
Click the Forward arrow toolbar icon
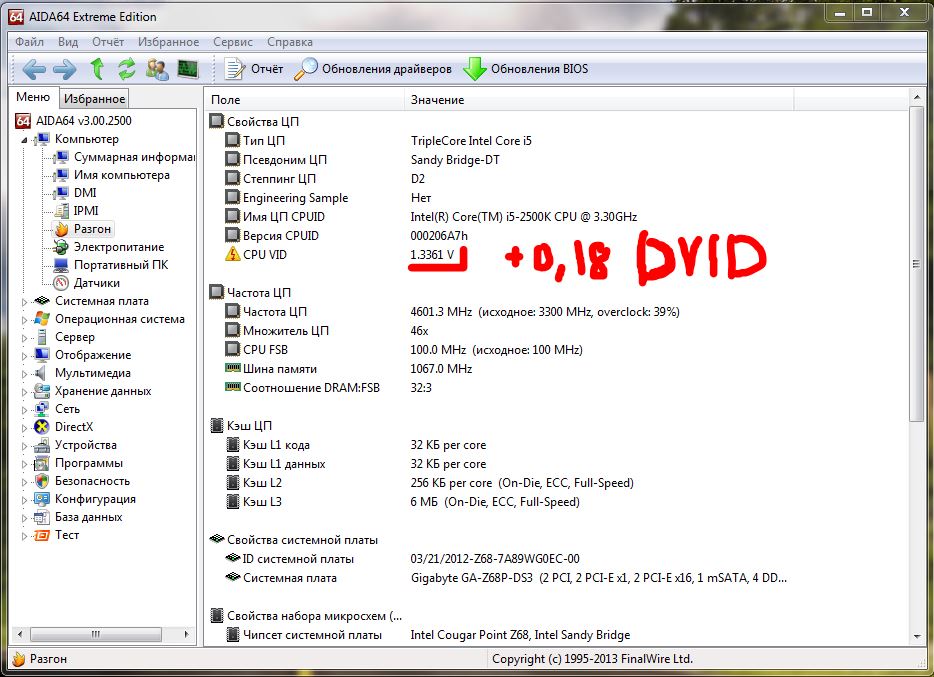(65, 69)
